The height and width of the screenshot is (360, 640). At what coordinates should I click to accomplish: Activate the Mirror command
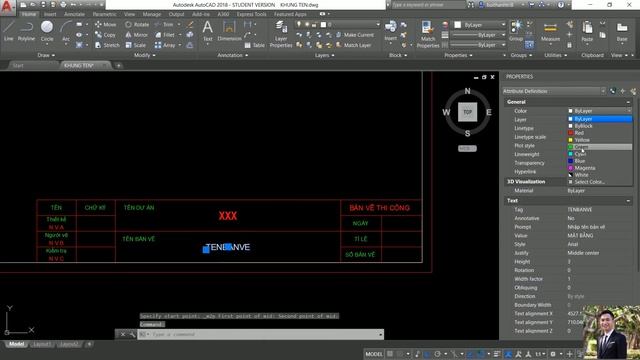[x=137, y=35]
